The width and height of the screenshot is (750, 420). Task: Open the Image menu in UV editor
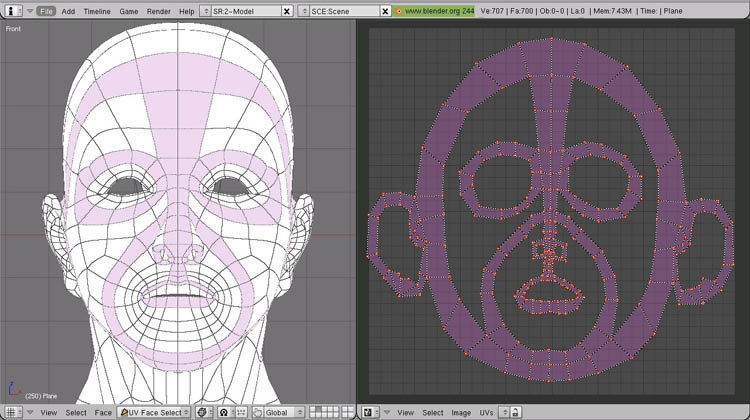(x=460, y=412)
